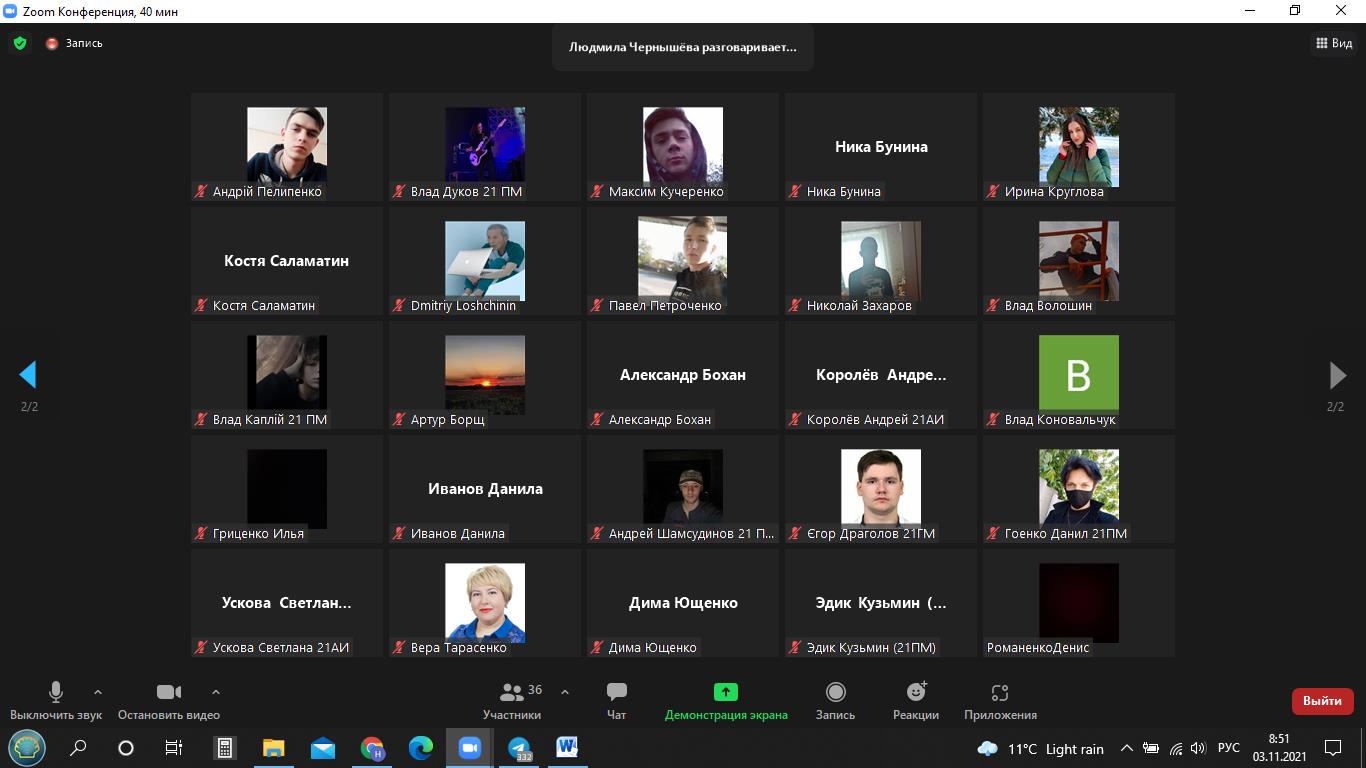The width and height of the screenshot is (1366, 768).
Task: Mute microphone with Выключить звук
Action: [56, 700]
